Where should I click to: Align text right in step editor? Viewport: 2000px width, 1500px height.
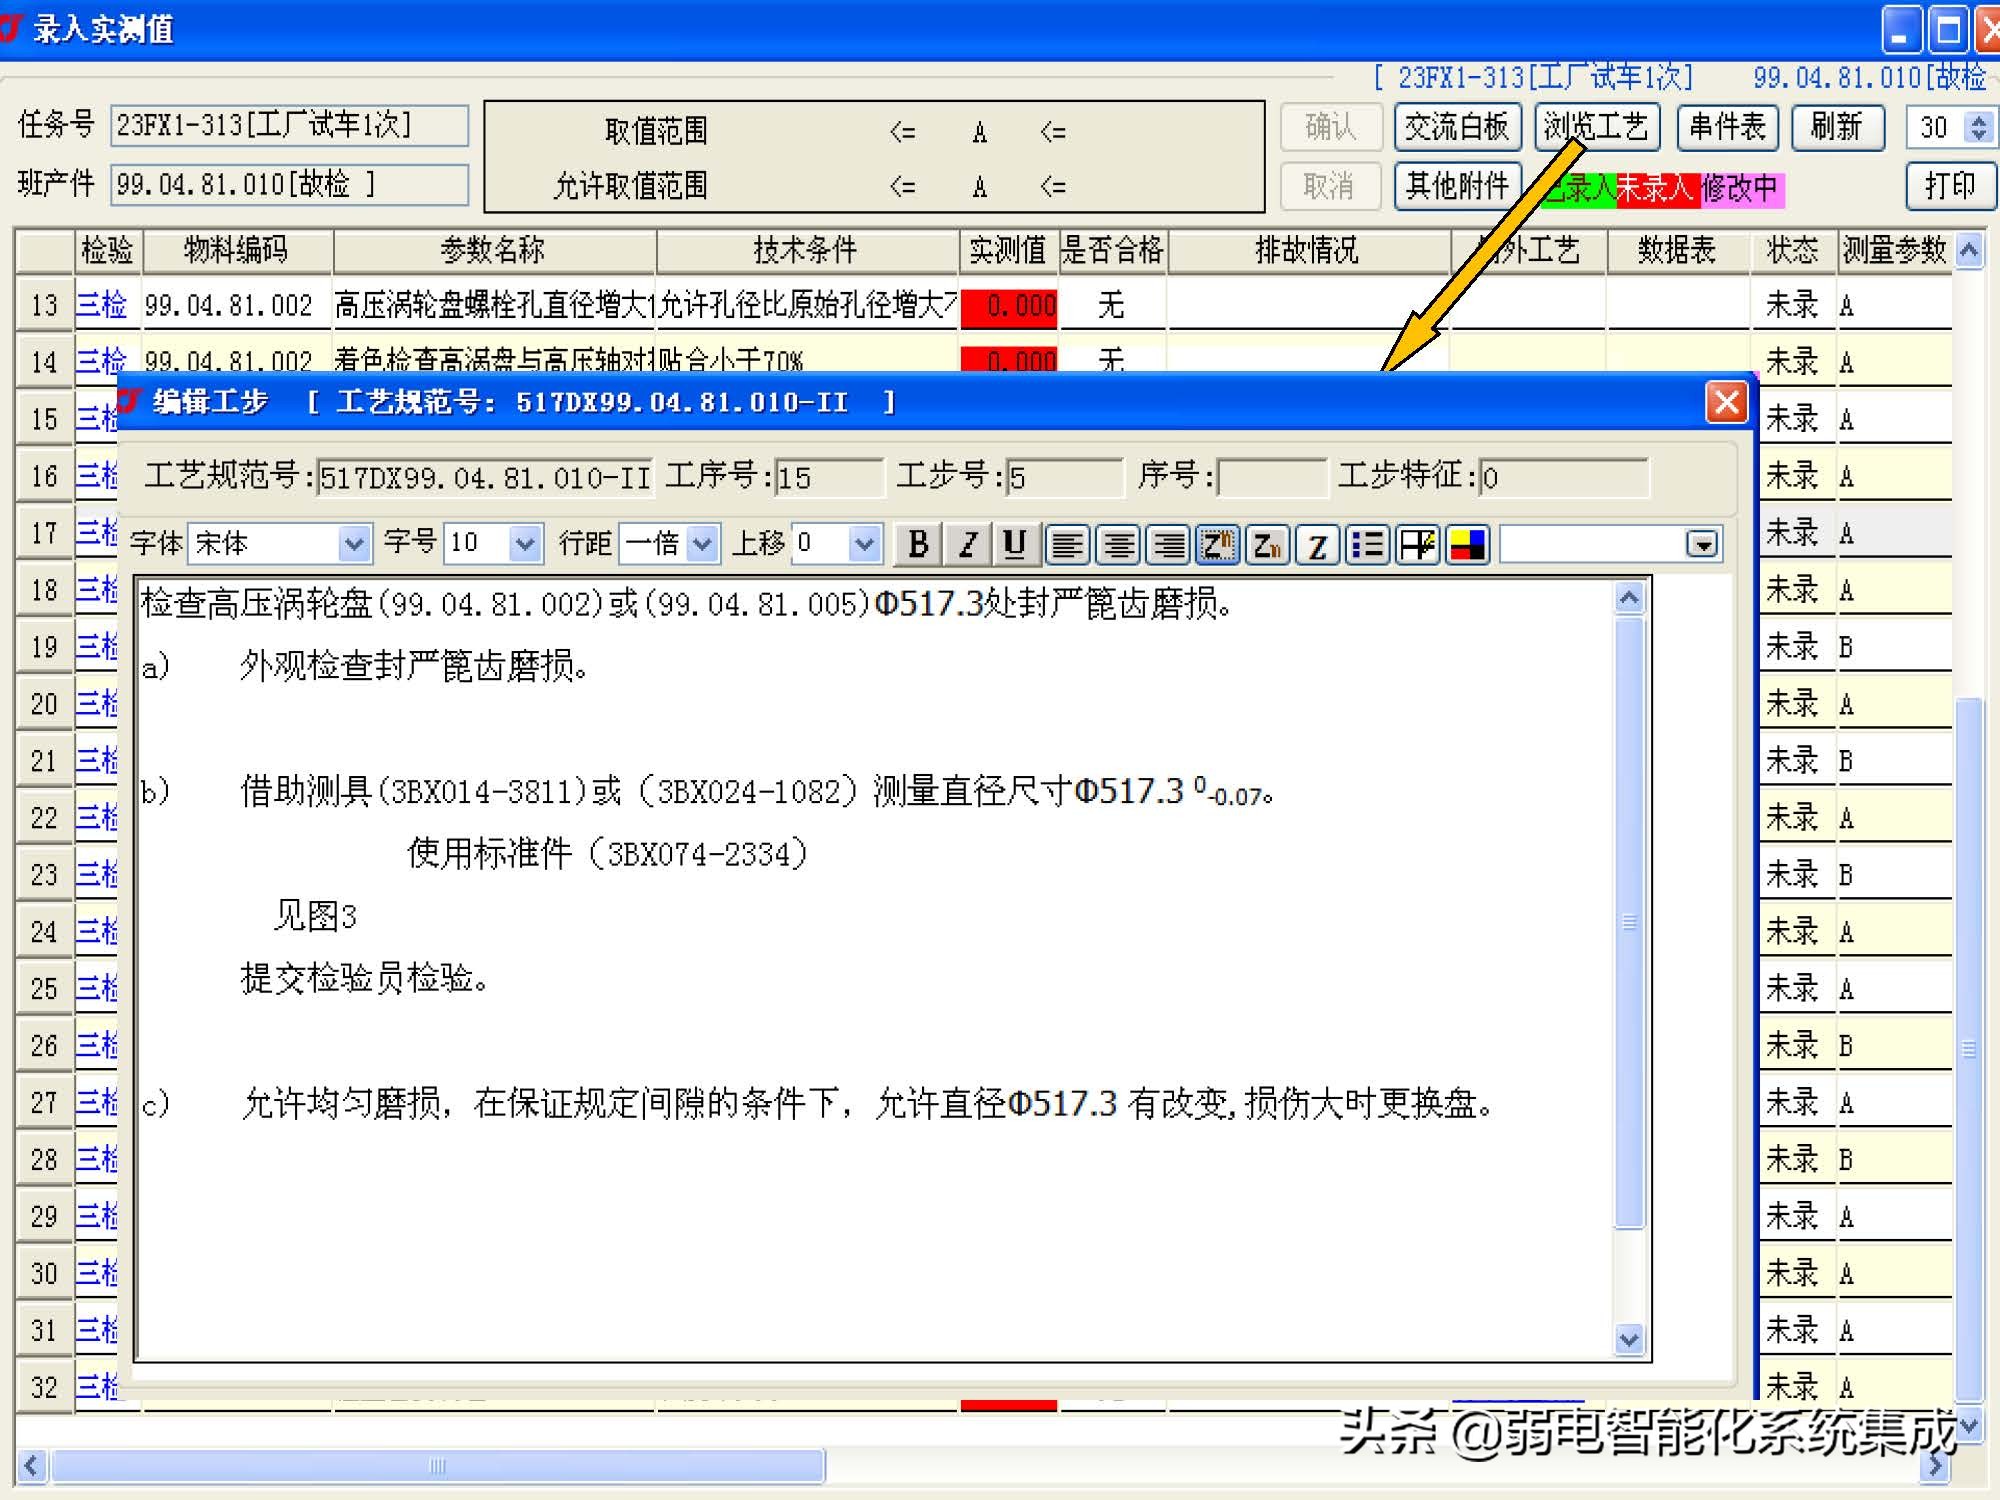(x=1168, y=545)
